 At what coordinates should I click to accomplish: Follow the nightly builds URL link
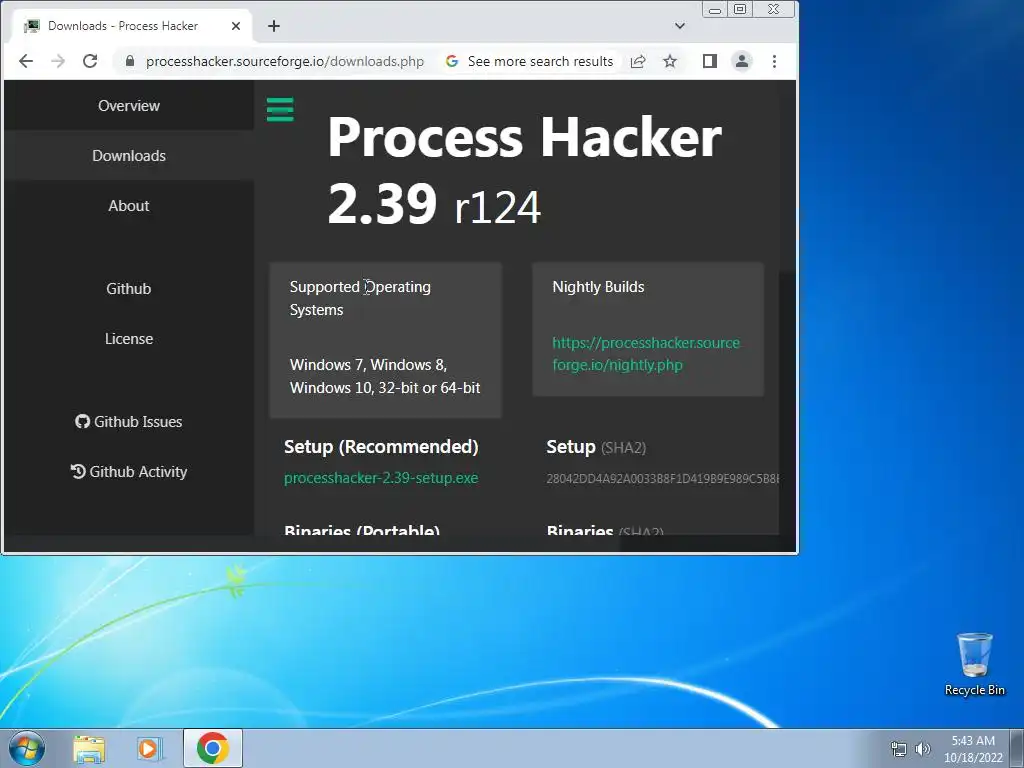[646, 353]
